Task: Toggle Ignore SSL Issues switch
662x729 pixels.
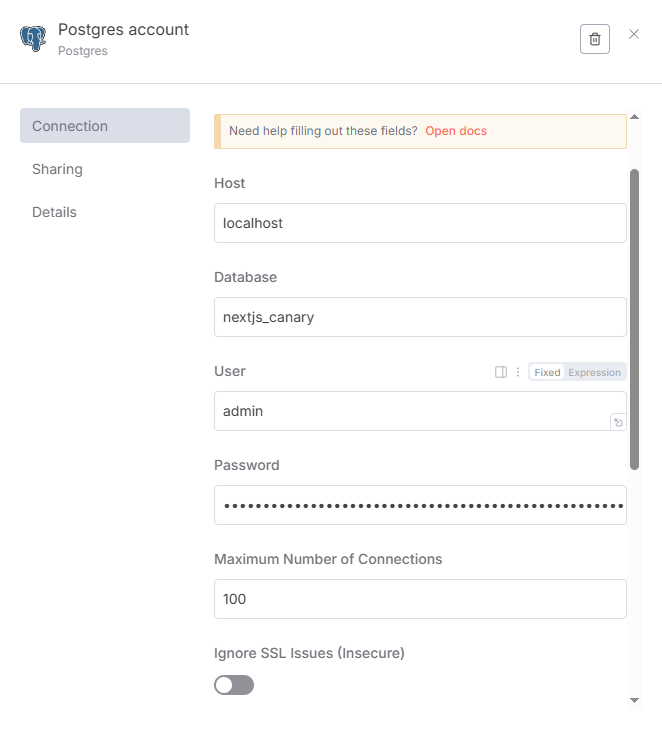Action: pyautogui.click(x=234, y=685)
